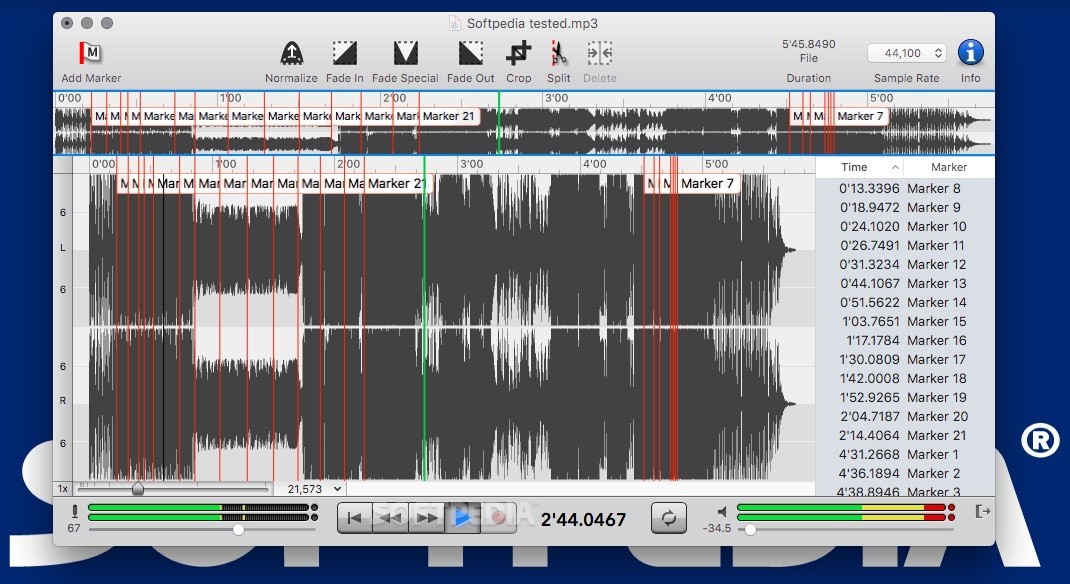This screenshot has height=584, width=1070.
Task: Click the 2'44.0467 playback time display
Action: pos(583,520)
